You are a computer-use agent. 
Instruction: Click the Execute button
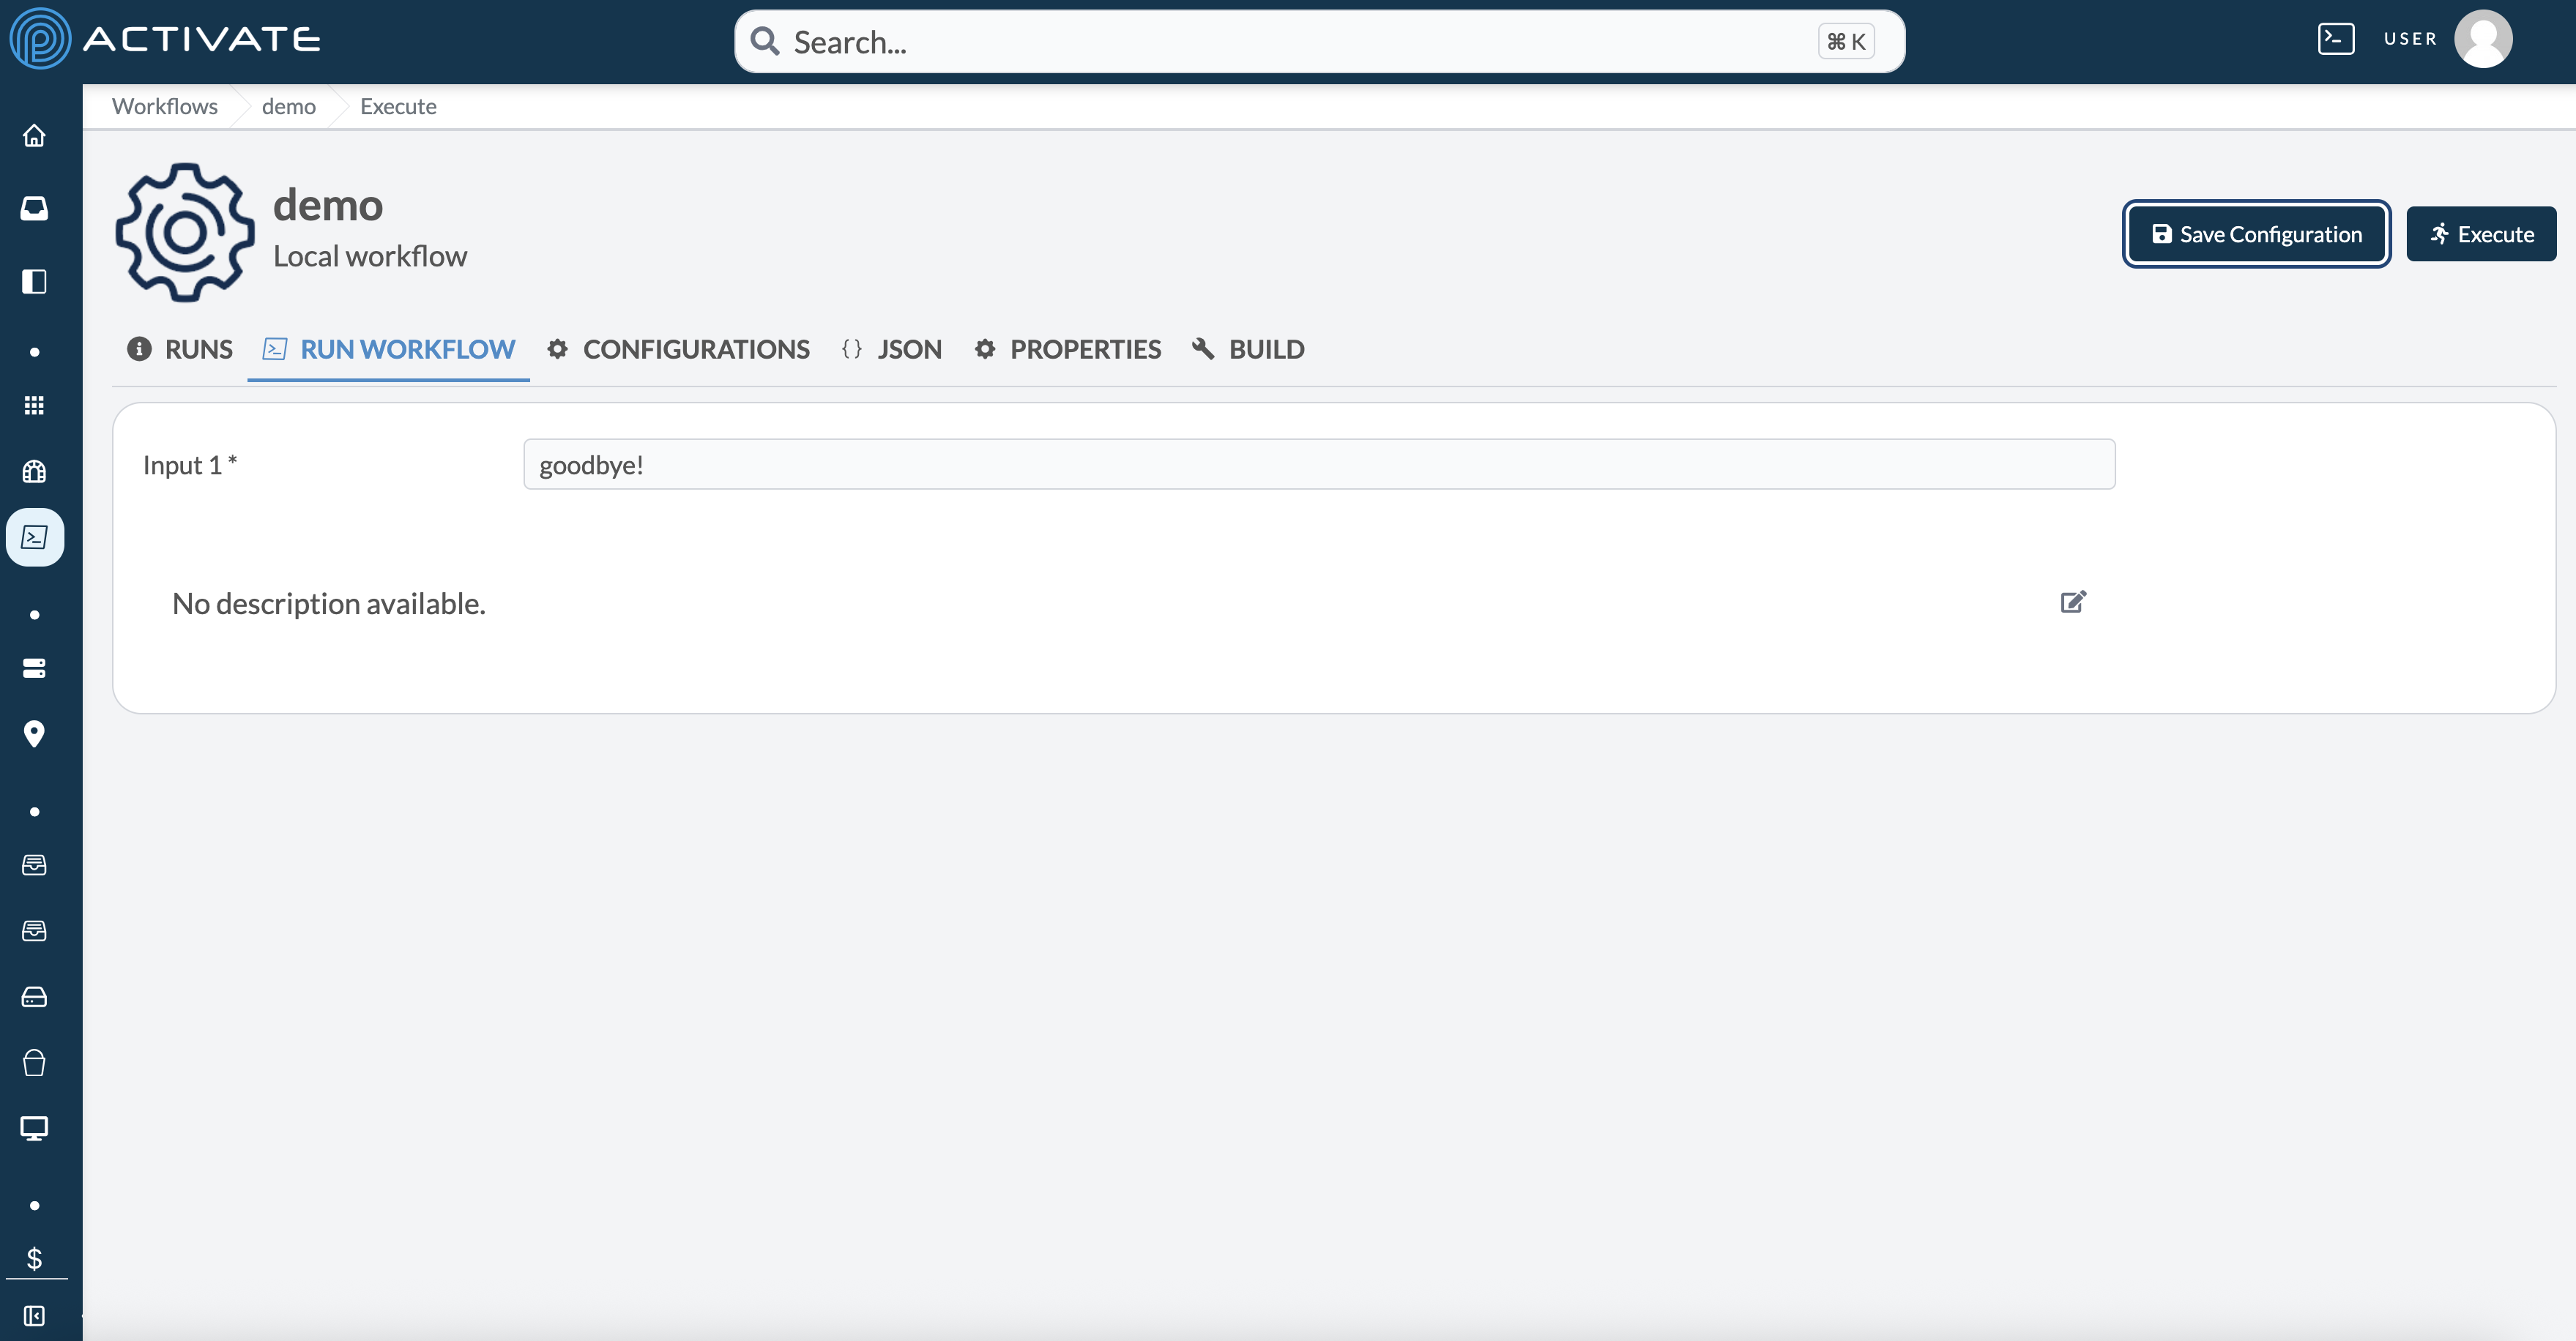pos(2481,234)
